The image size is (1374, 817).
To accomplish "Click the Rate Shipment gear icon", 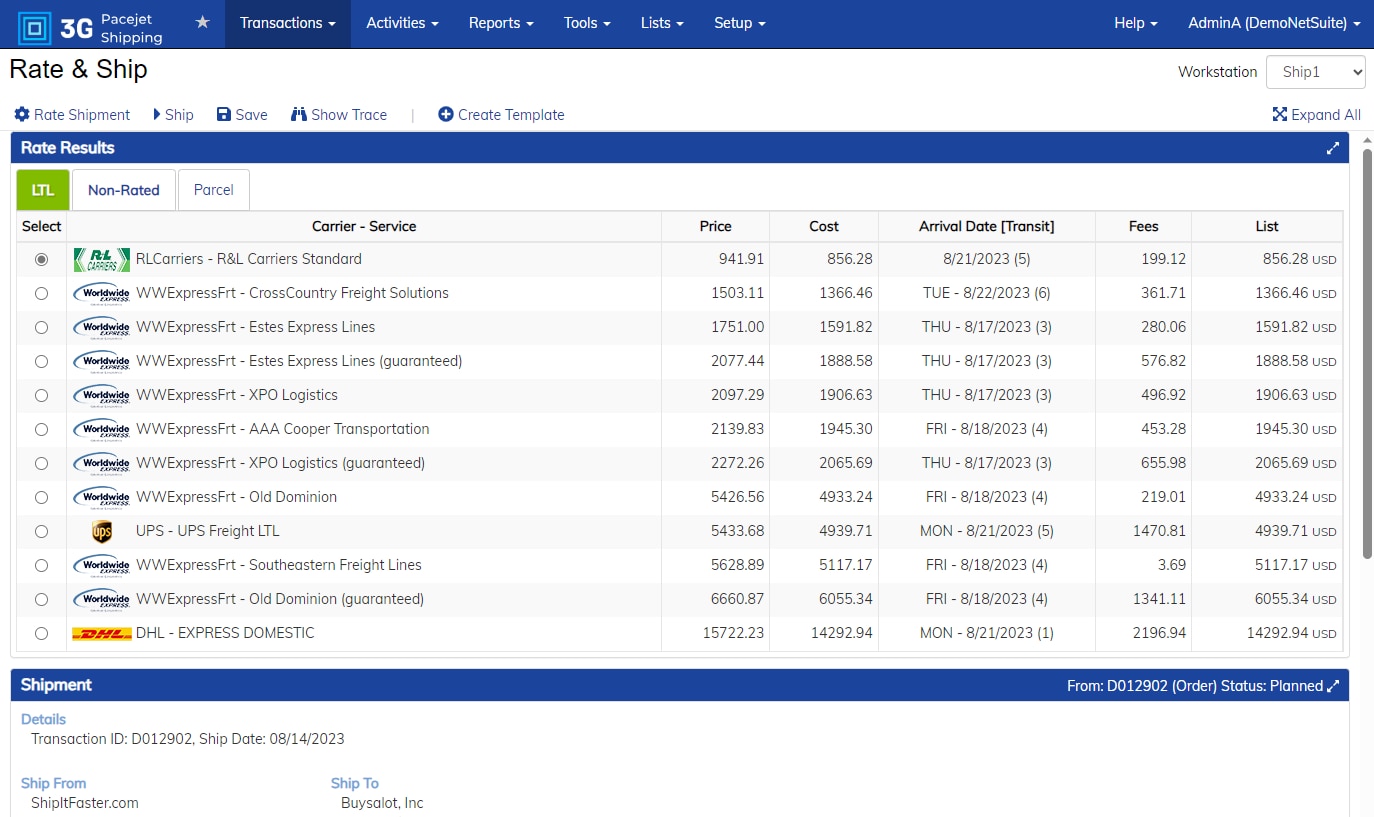I will tap(22, 115).
